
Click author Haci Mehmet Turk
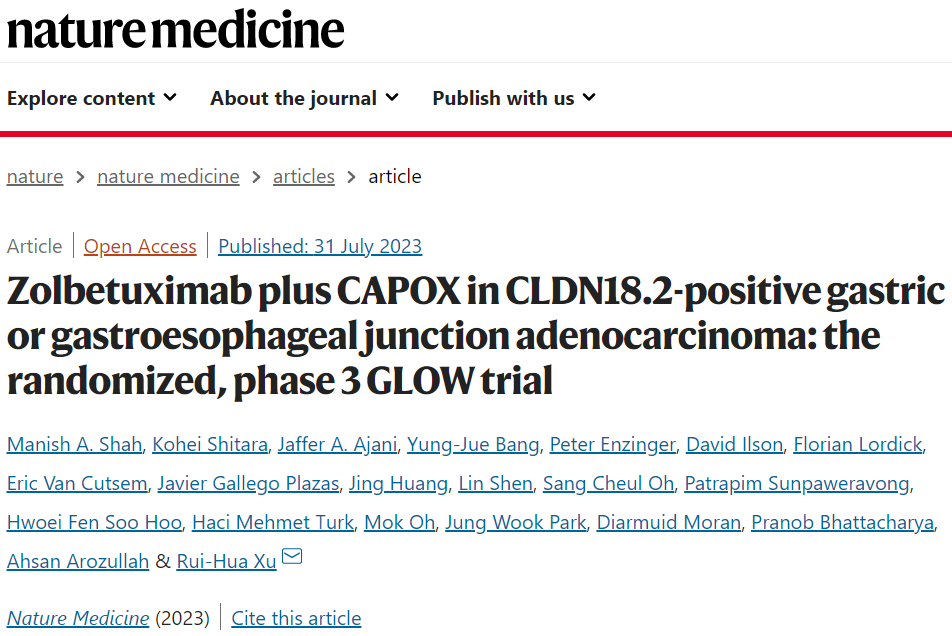tap(273, 522)
